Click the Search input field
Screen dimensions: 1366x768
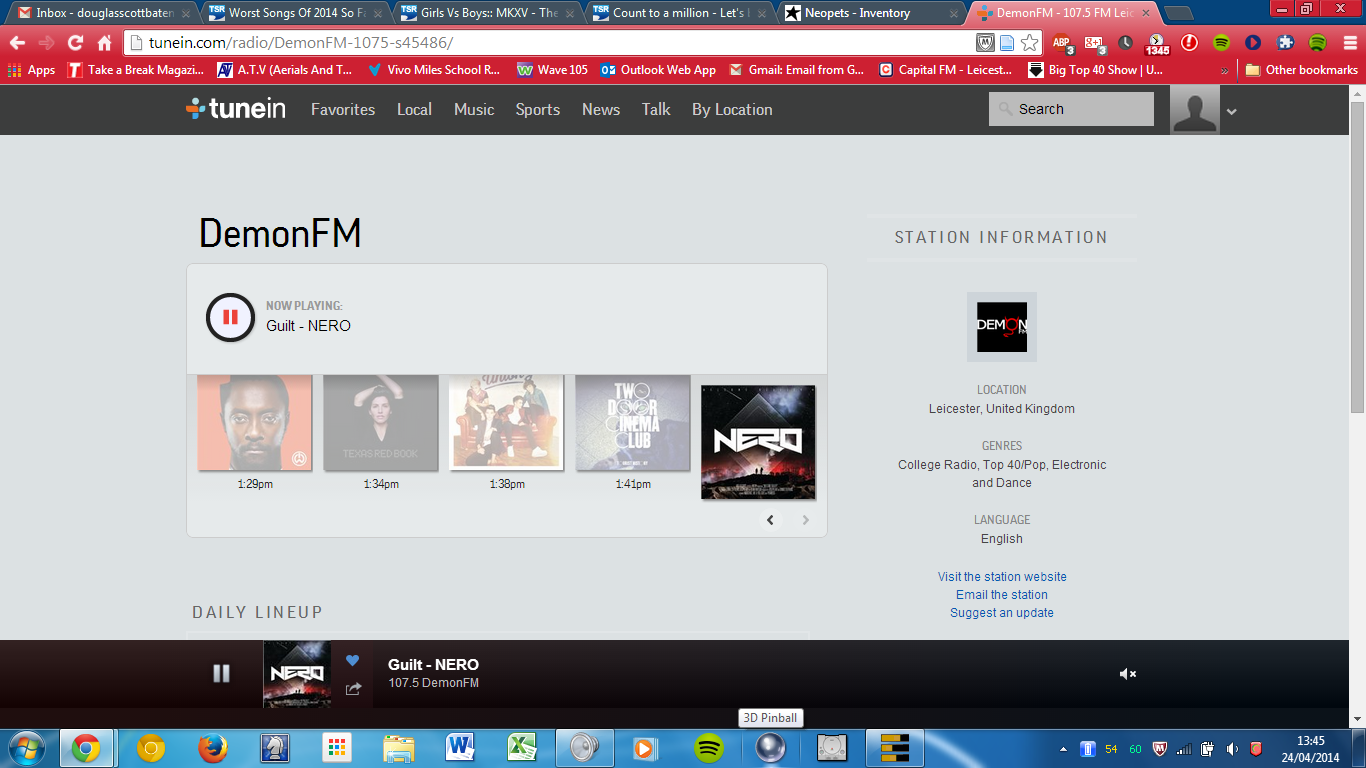point(1080,109)
